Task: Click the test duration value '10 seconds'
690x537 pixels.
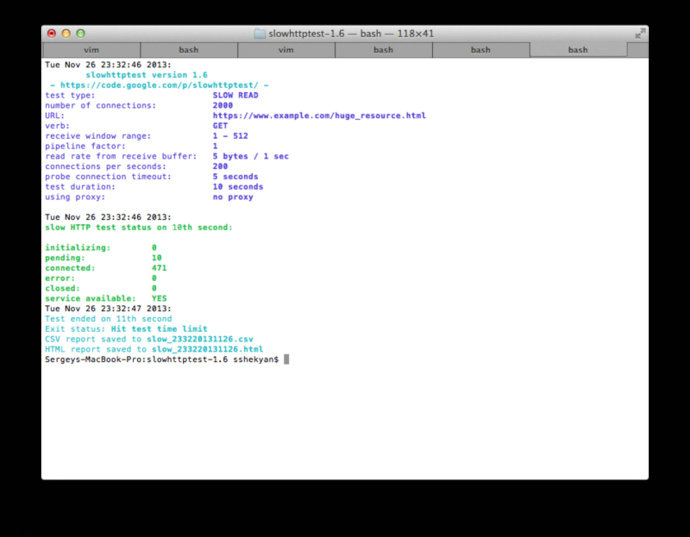Action: pos(238,187)
